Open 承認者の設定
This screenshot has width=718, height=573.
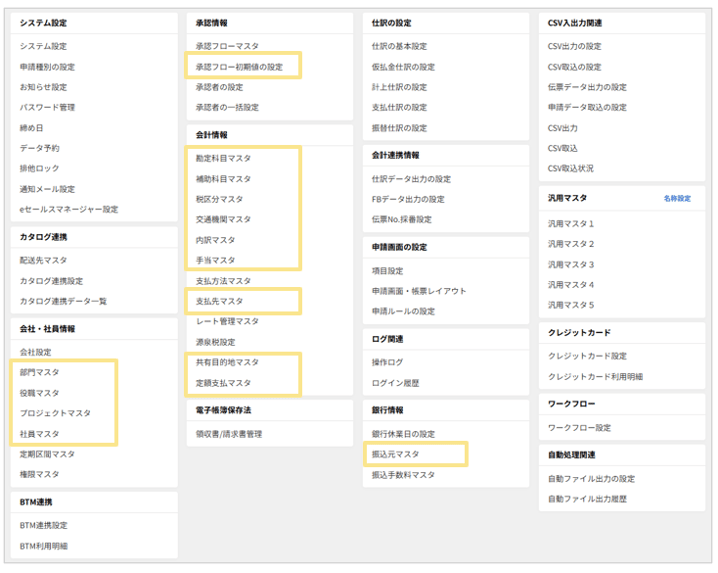click(219, 87)
